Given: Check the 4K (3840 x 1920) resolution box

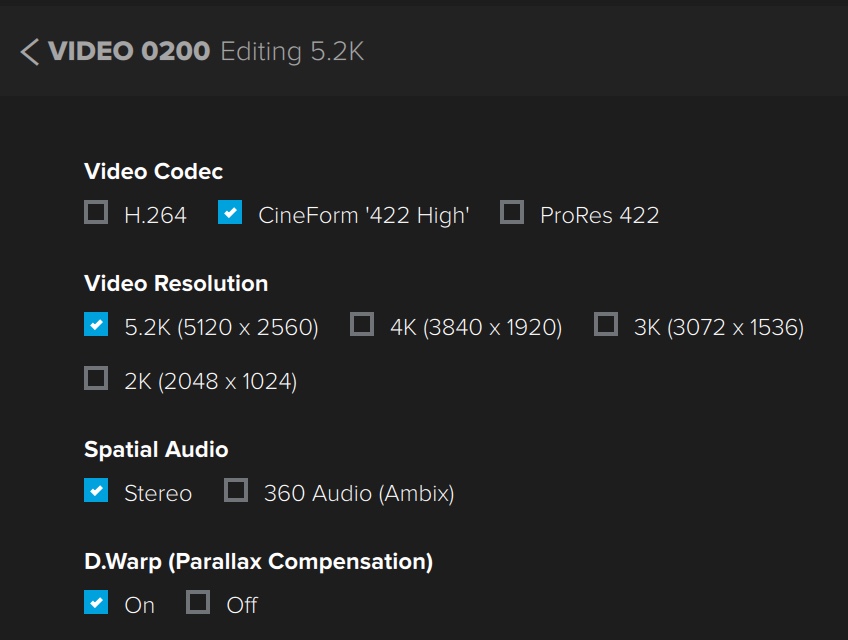Looking at the screenshot, I should click(x=362, y=324).
